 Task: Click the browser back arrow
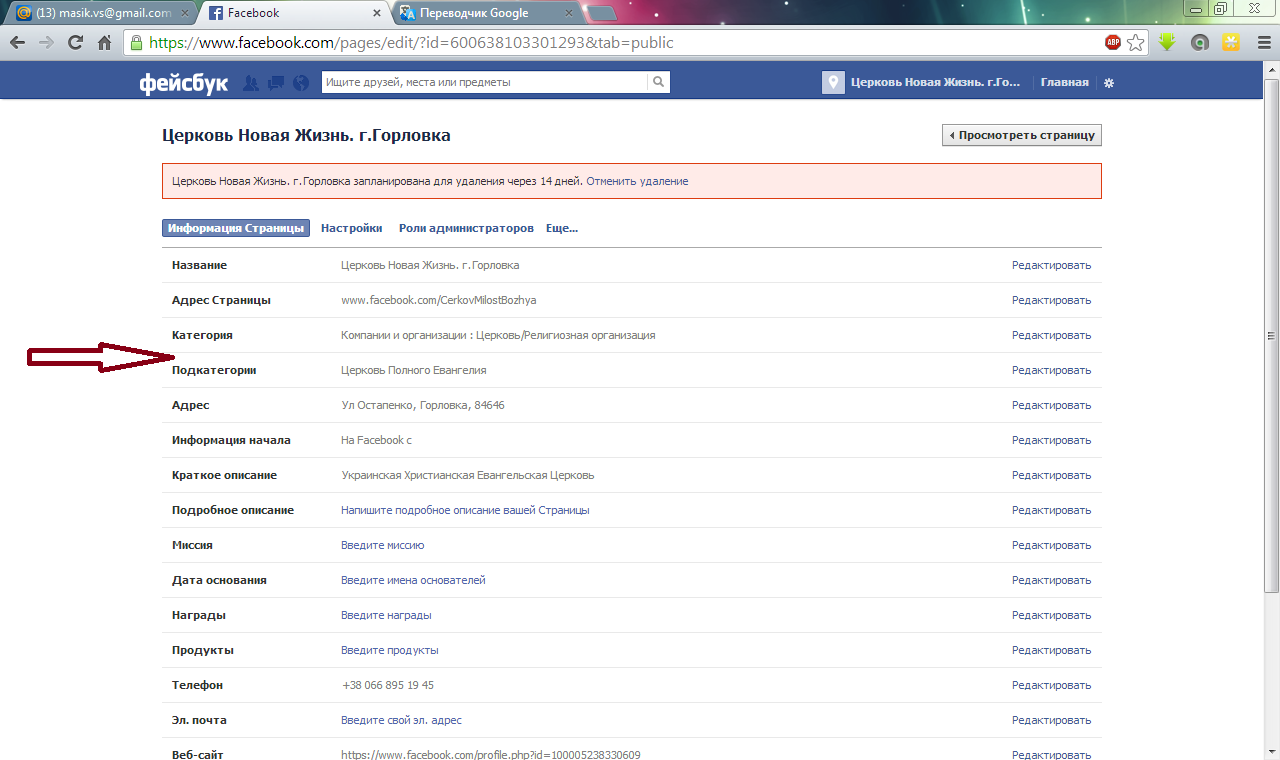point(17,43)
